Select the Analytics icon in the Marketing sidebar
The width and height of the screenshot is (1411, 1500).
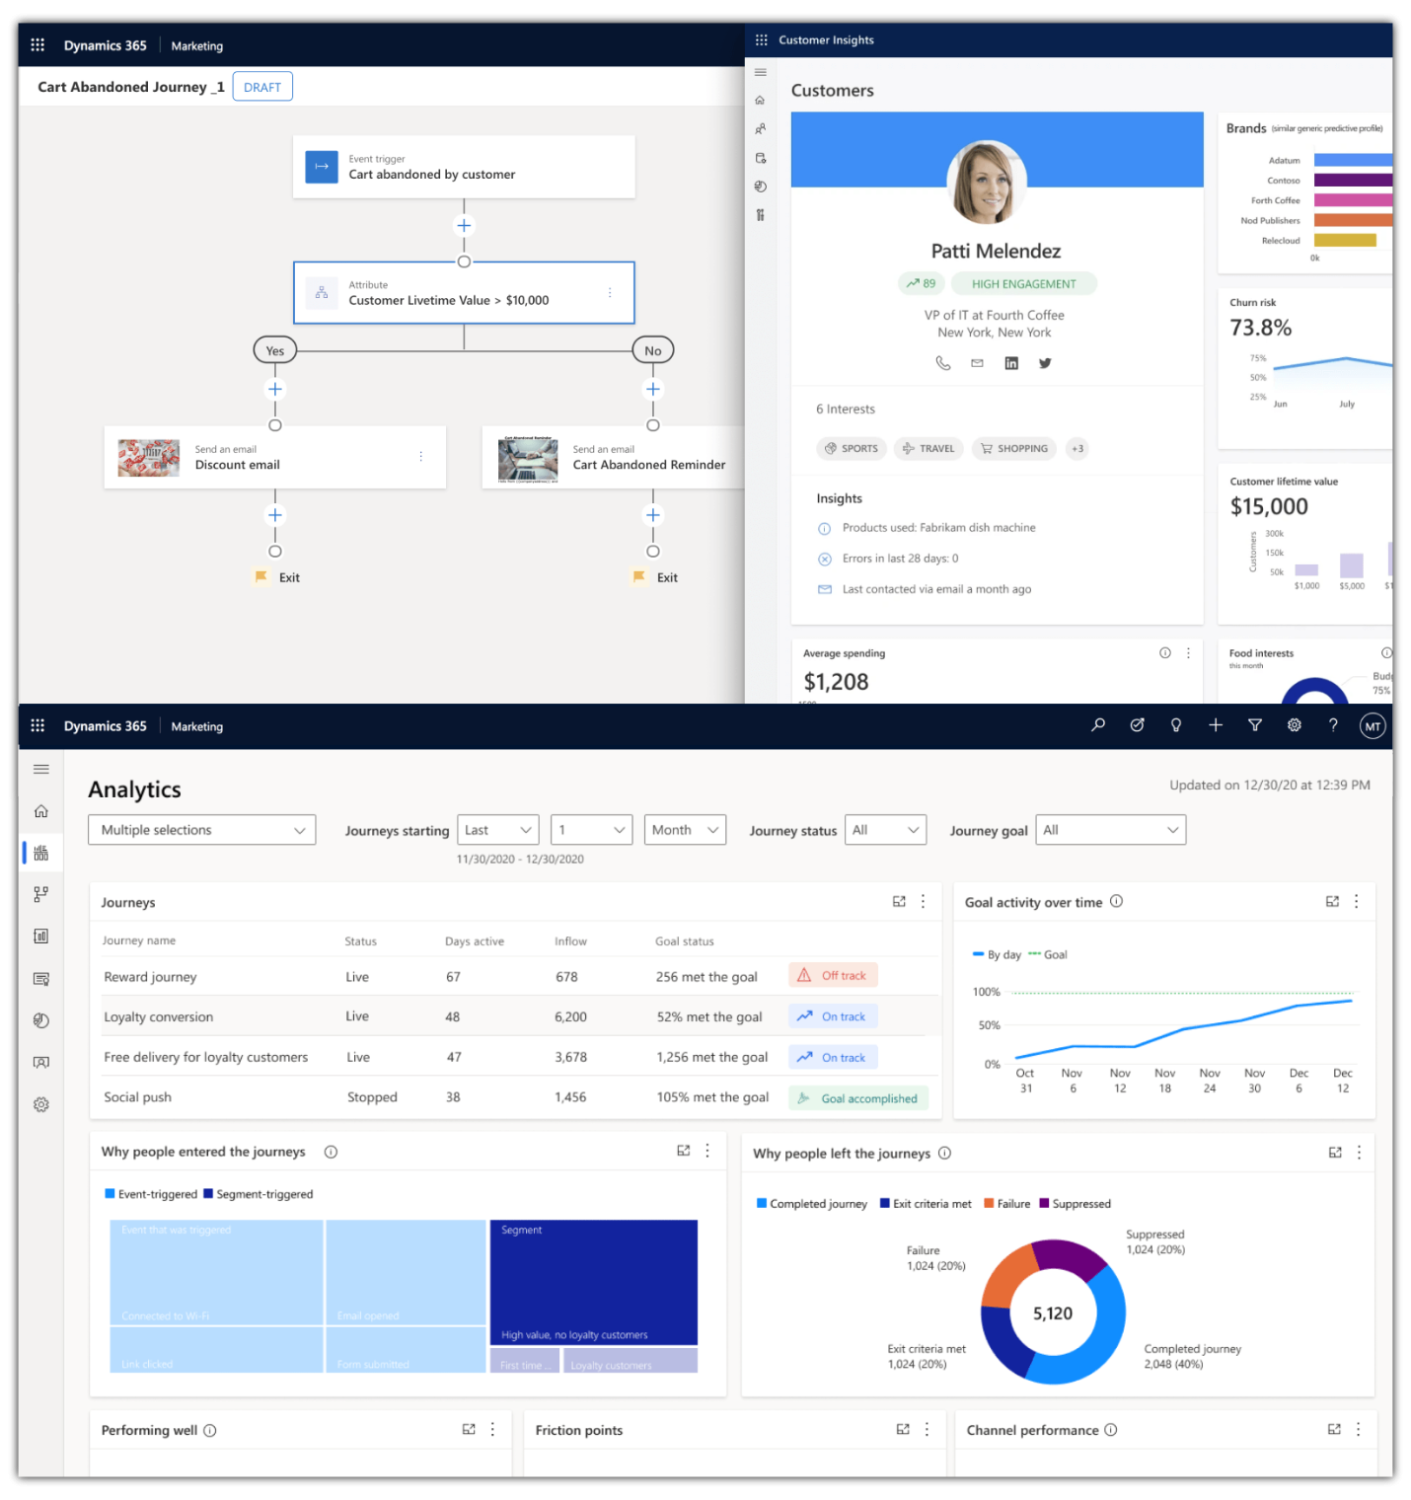(x=40, y=852)
